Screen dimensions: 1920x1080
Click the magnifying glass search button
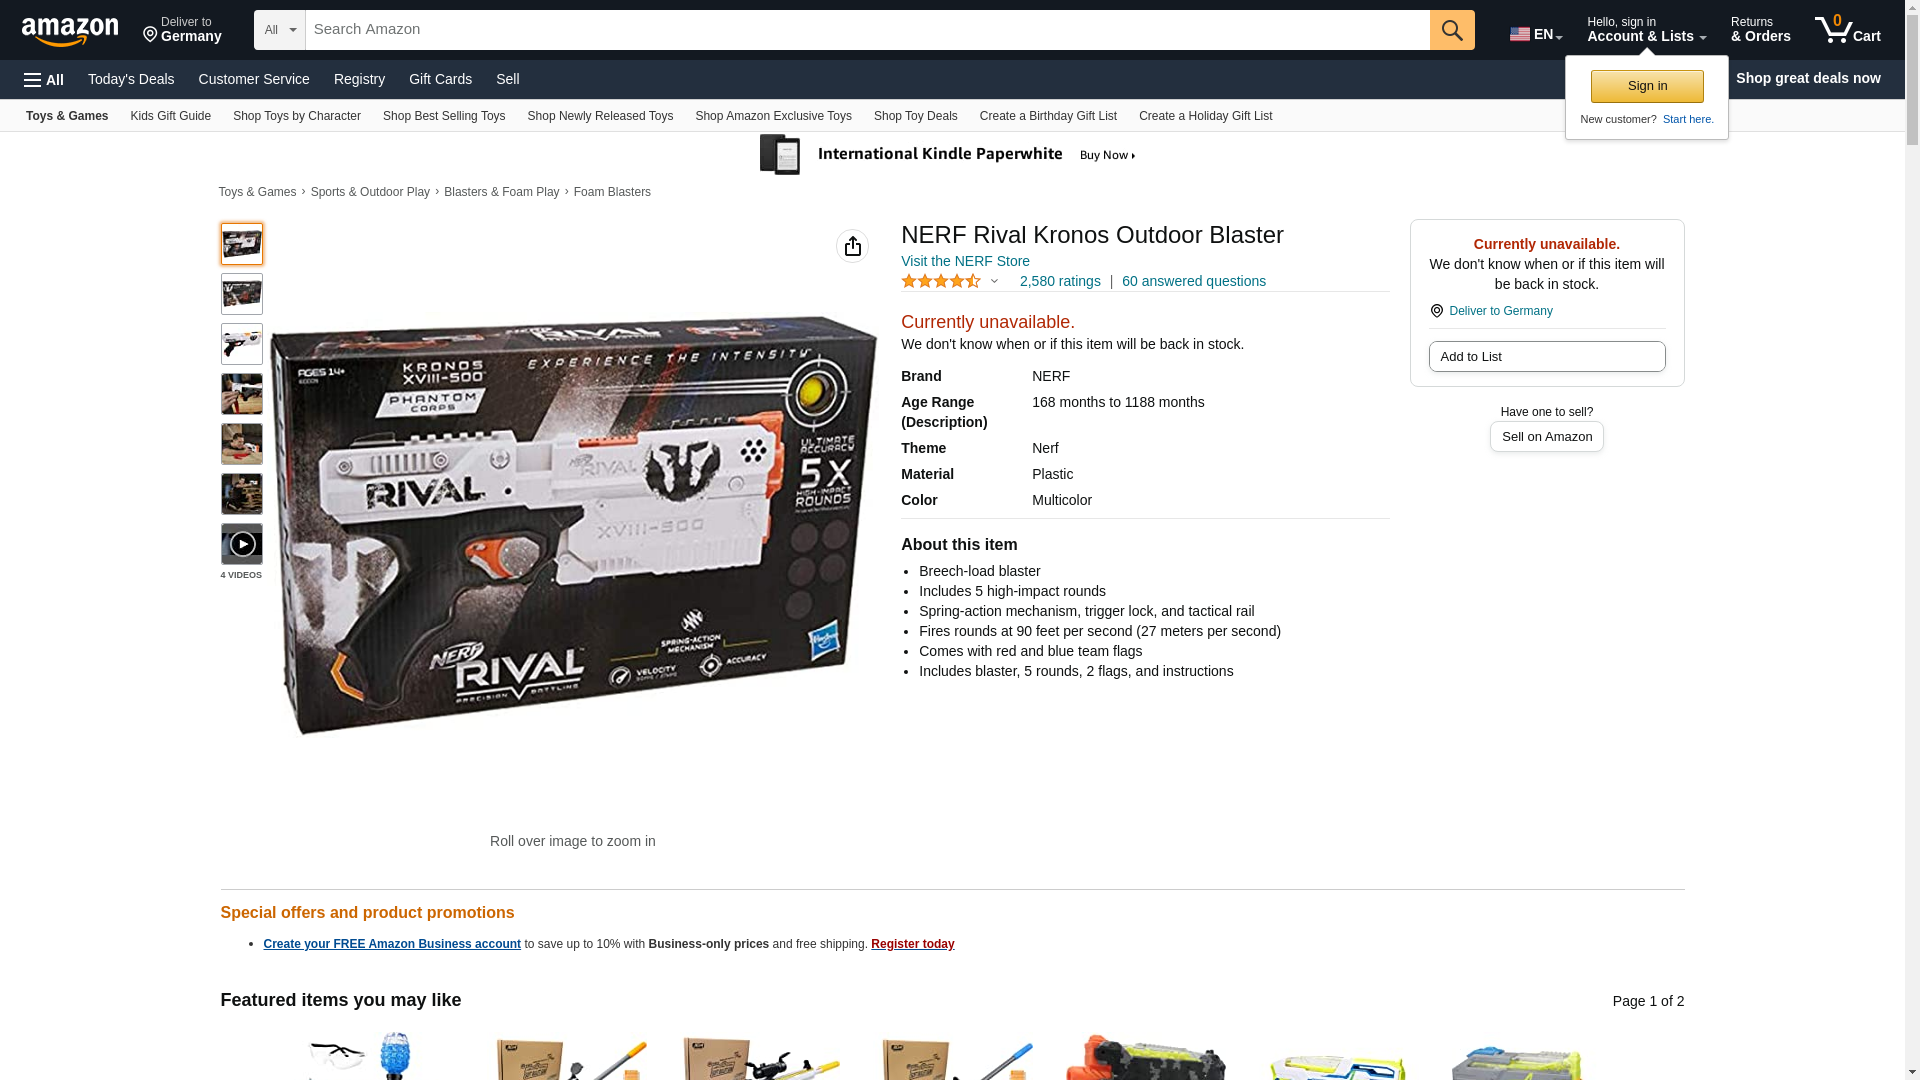point(1452,30)
